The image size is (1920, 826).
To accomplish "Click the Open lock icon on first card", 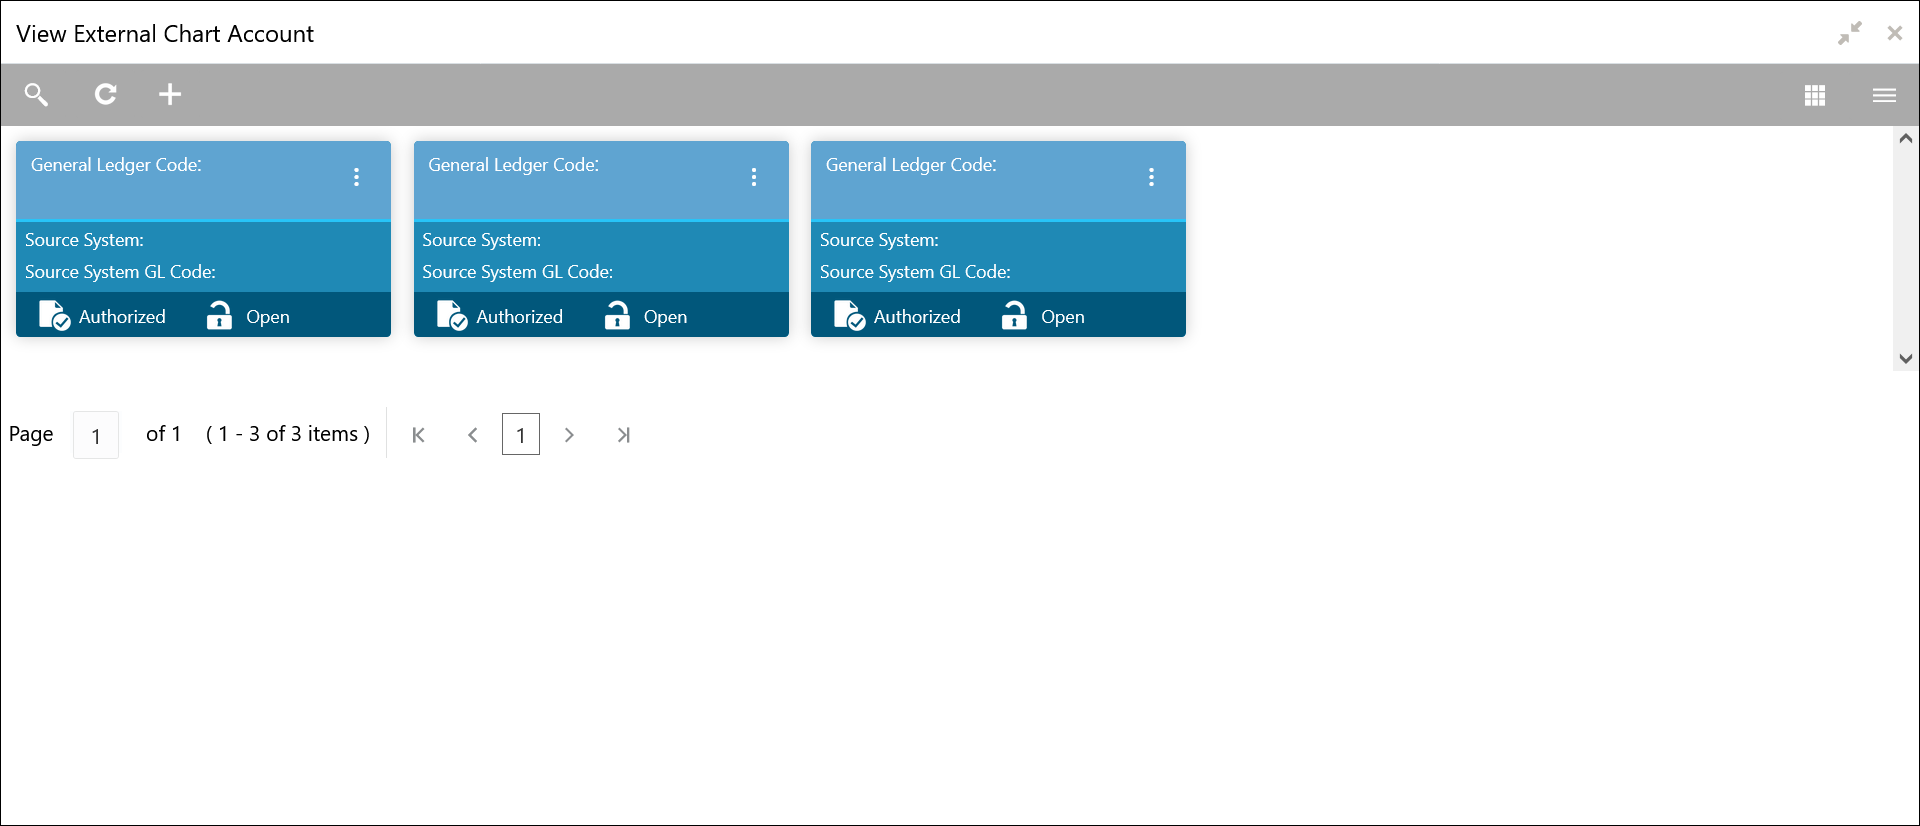I will pos(219,315).
